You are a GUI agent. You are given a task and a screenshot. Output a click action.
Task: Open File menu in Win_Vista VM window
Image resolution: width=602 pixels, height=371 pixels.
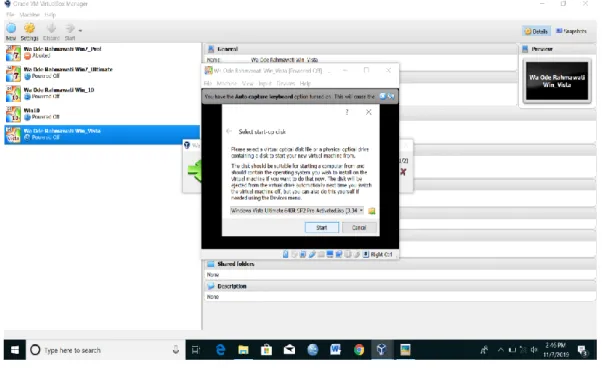[x=208, y=83]
